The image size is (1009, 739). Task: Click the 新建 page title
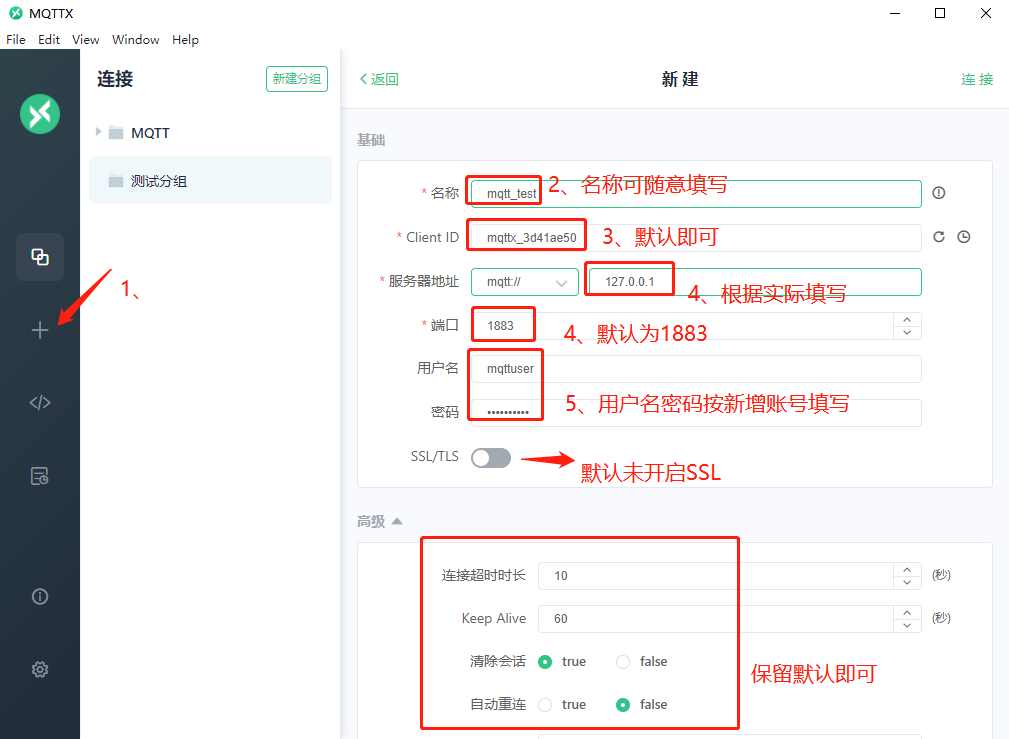[680, 79]
